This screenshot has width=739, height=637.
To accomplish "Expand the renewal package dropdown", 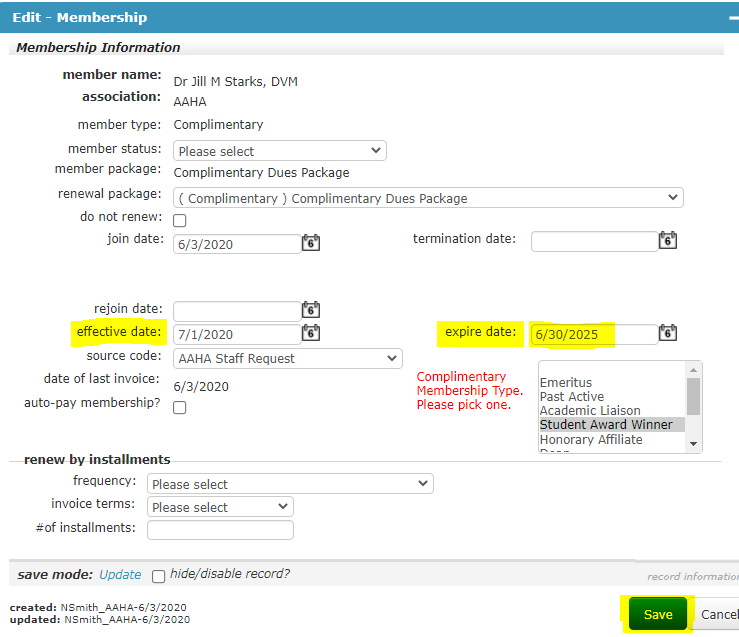I will coord(428,198).
